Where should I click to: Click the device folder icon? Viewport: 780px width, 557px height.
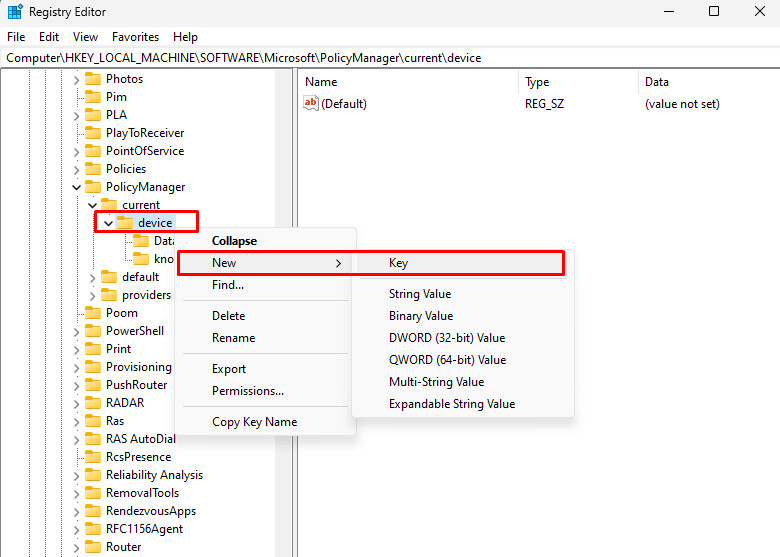125,223
